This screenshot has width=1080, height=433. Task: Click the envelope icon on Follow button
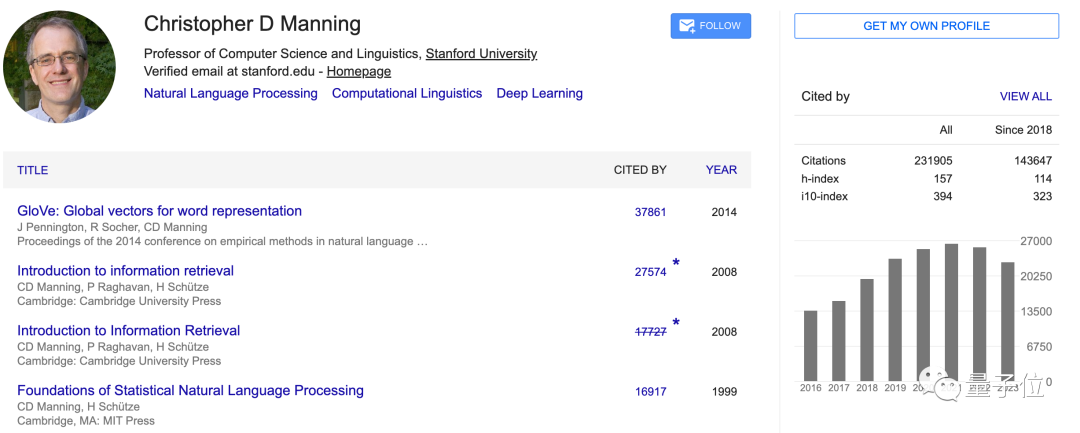(x=687, y=26)
